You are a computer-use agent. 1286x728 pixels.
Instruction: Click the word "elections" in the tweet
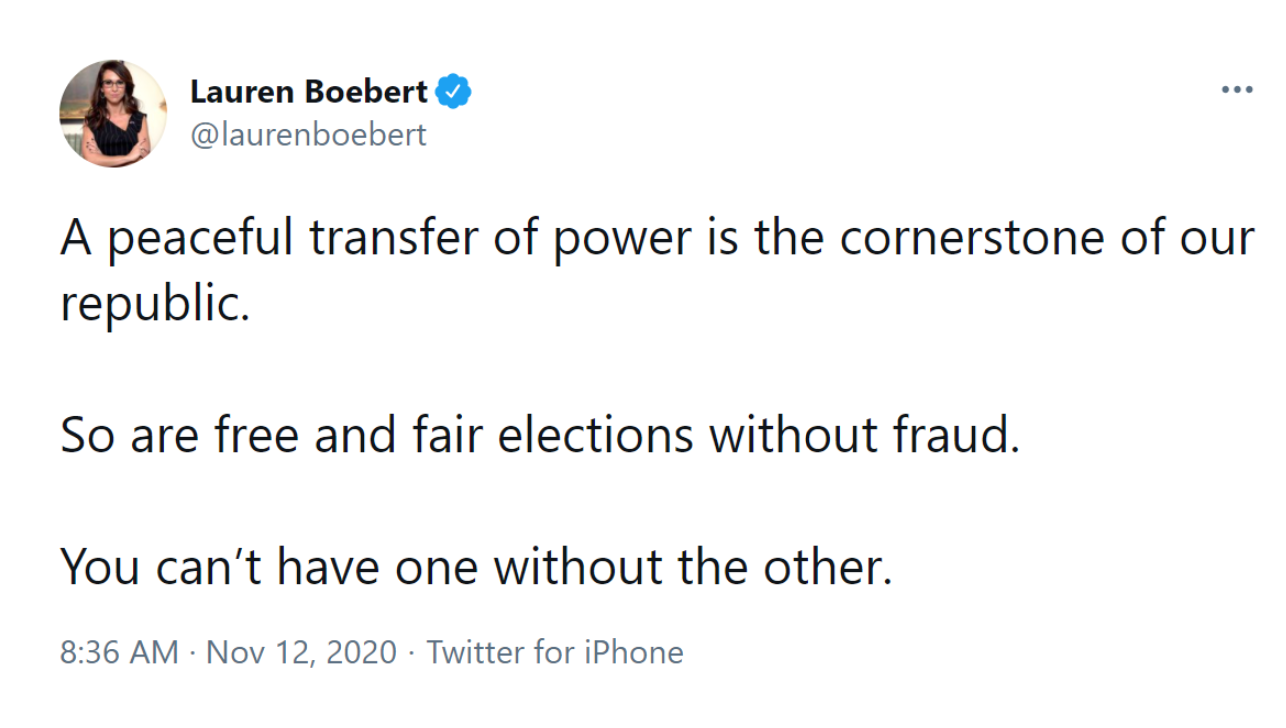click(595, 436)
